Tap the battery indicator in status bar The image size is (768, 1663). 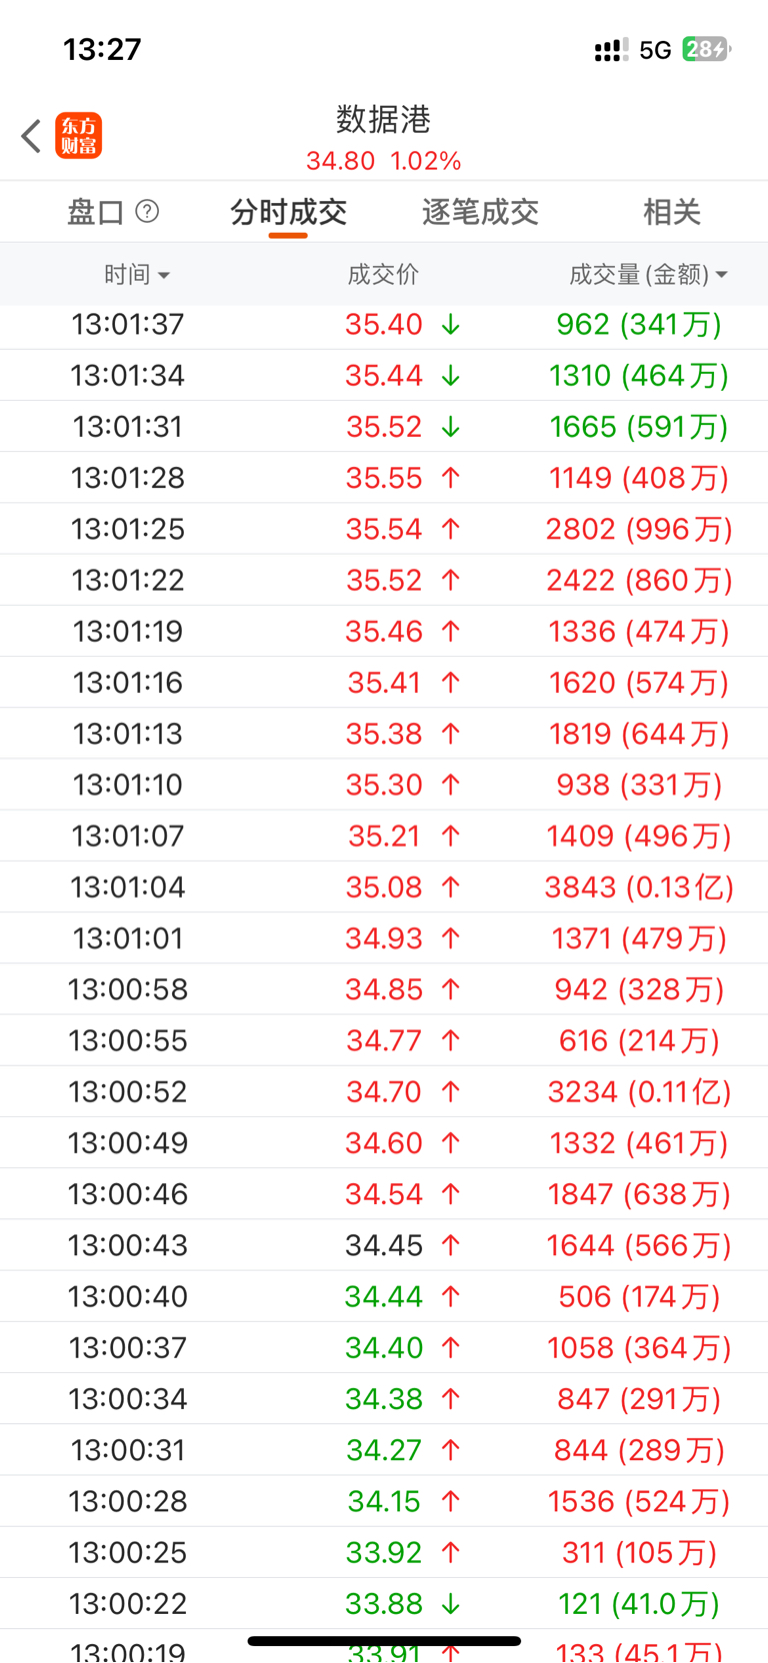tap(706, 49)
